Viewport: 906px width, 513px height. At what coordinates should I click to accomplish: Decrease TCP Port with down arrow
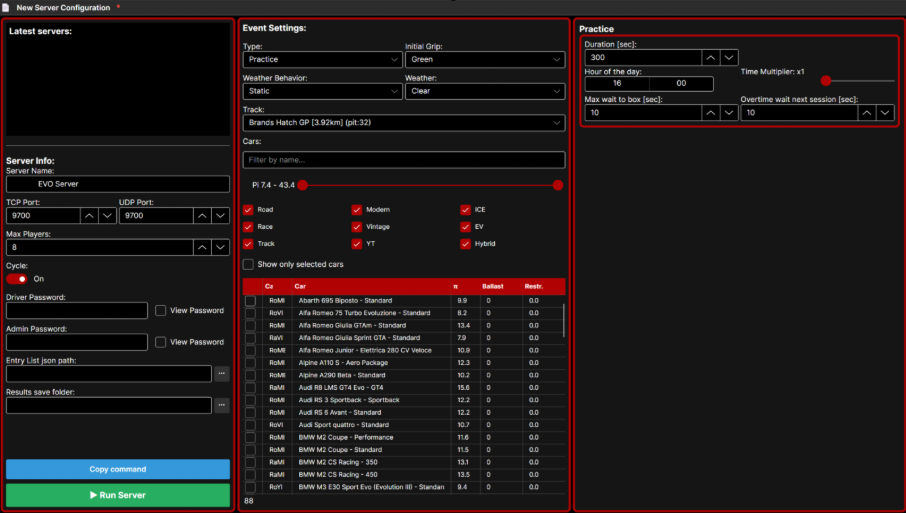click(x=107, y=215)
